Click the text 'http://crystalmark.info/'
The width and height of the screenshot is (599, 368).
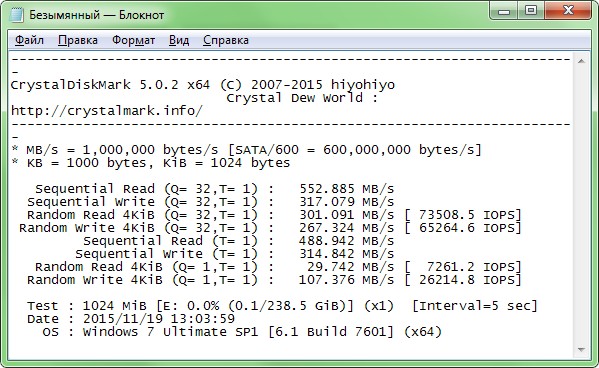(x=107, y=111)
